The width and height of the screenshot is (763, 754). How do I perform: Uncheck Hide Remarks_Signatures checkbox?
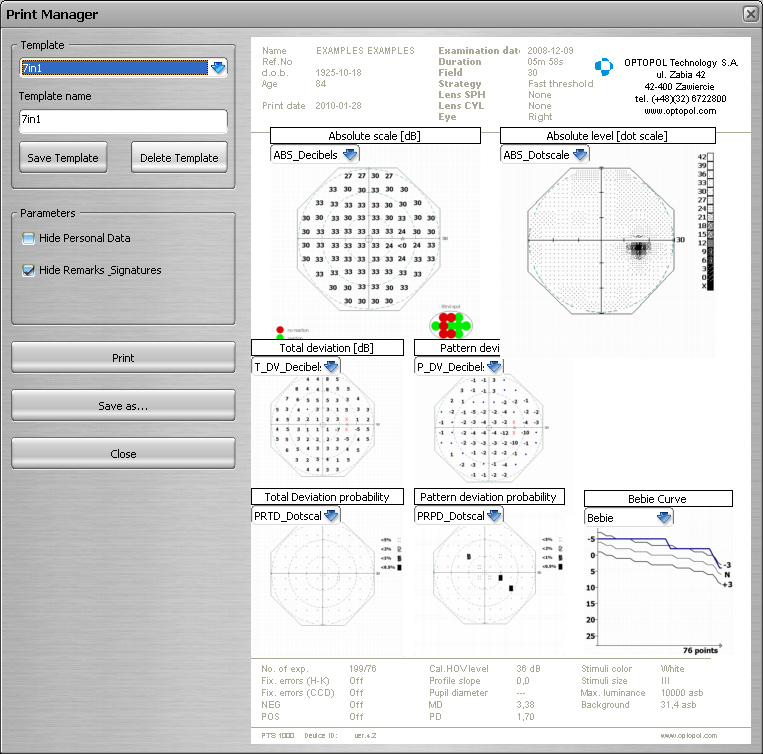29,270
